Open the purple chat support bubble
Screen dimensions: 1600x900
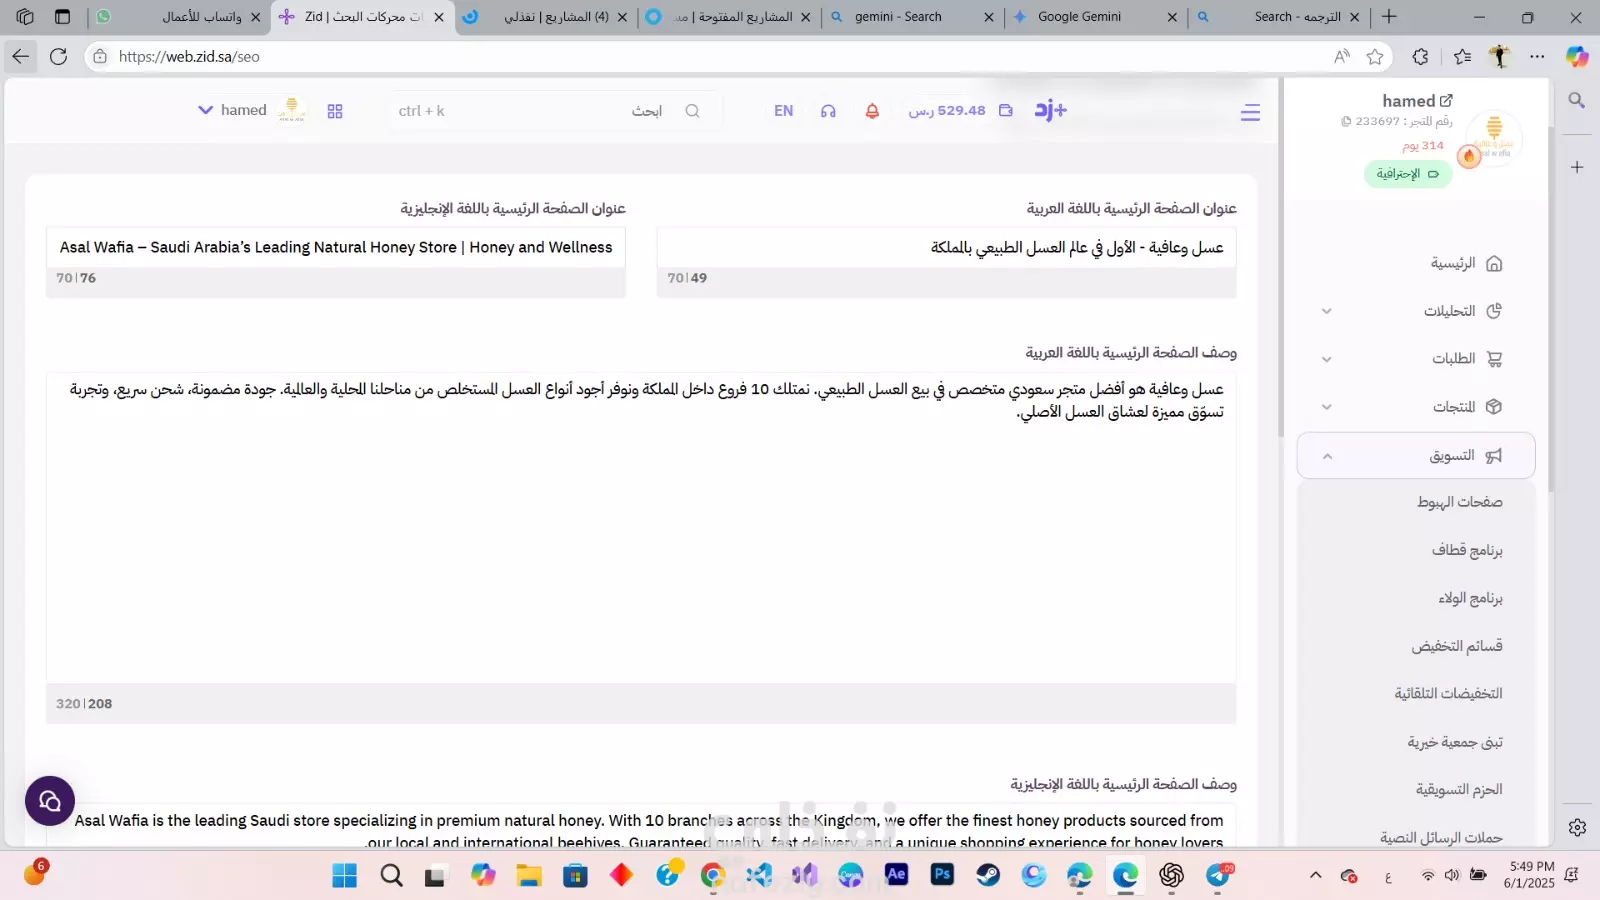pos(50,801)
